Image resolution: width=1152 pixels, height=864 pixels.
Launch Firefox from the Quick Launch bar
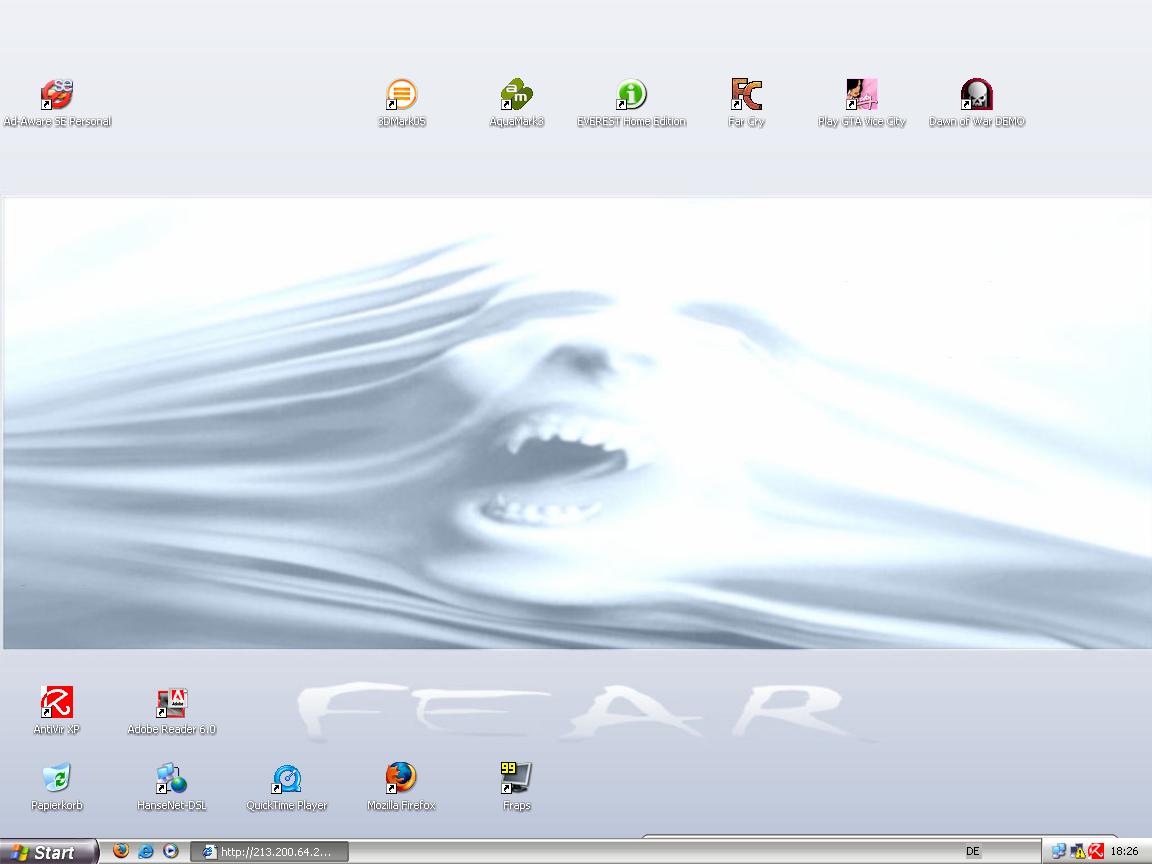(121, 851)
